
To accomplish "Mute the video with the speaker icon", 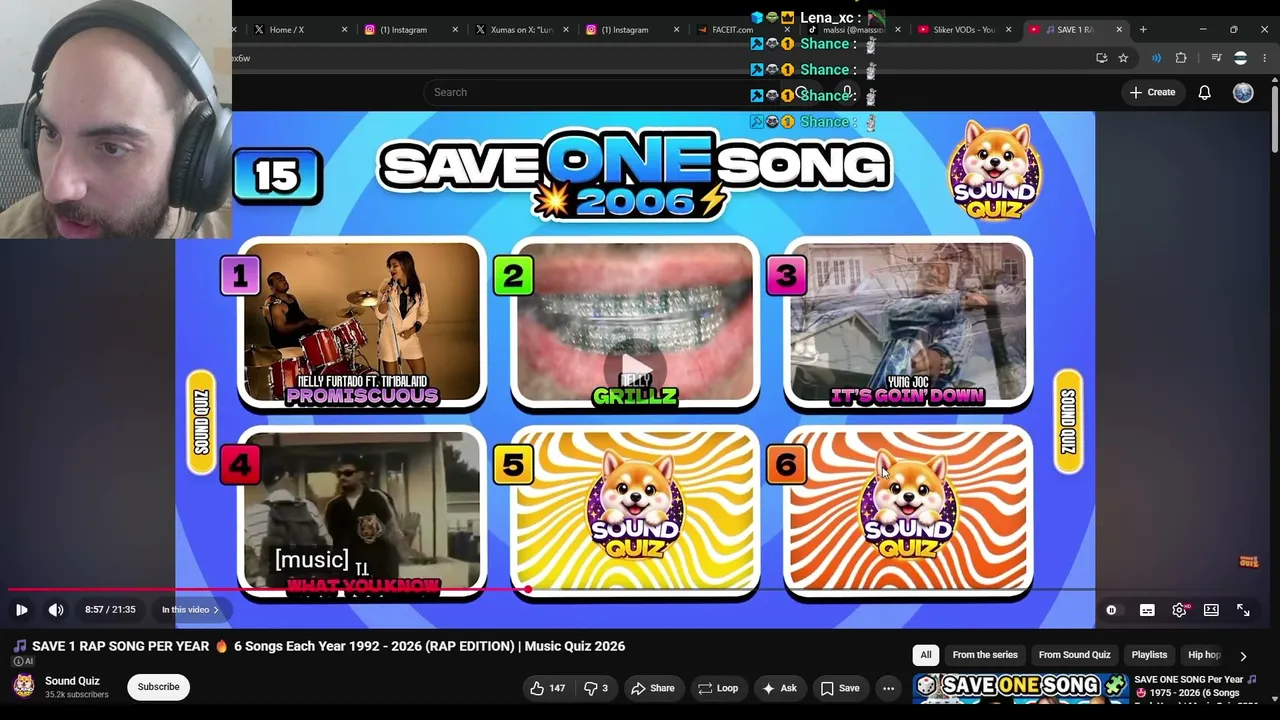I will pos(56,610).
